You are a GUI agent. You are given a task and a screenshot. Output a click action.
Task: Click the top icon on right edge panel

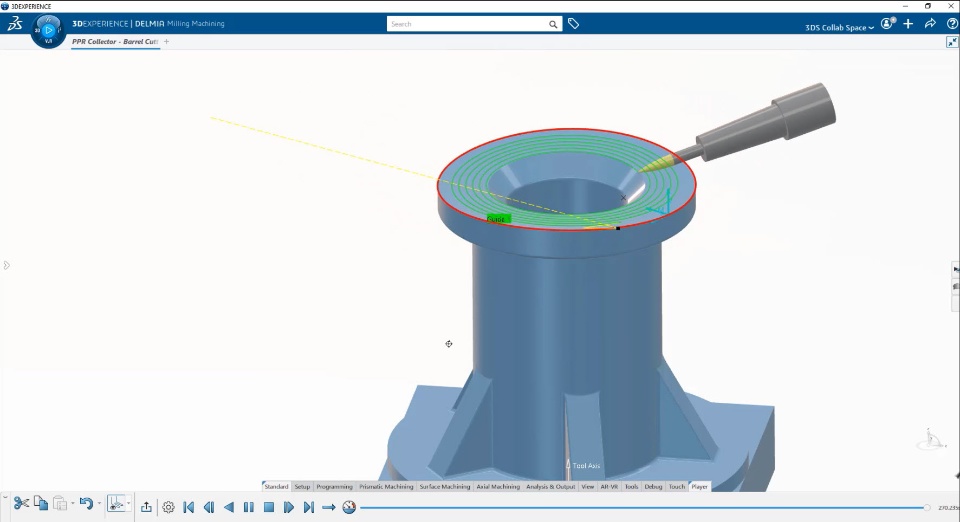click(956, 269)
